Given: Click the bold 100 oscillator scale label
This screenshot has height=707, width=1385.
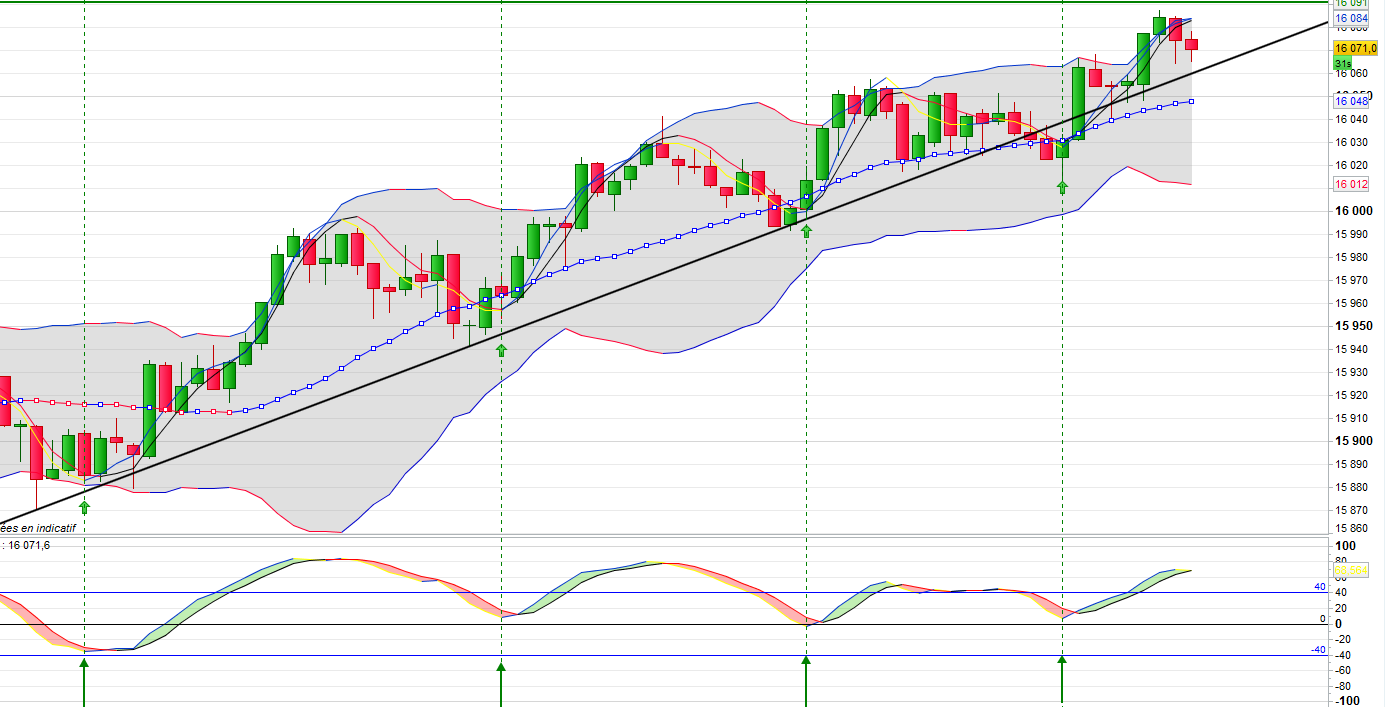Looking at the screenshot, I should tap(1346, 546).
